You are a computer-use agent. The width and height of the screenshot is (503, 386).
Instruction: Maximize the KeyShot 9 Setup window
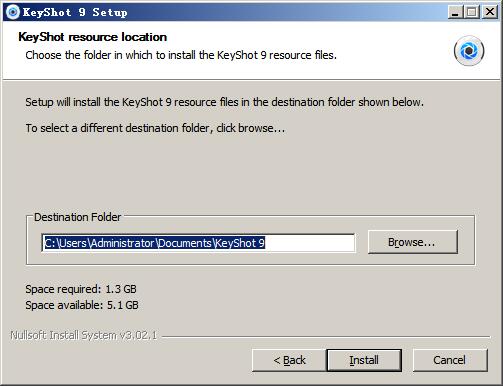click(x=472, y=12)
